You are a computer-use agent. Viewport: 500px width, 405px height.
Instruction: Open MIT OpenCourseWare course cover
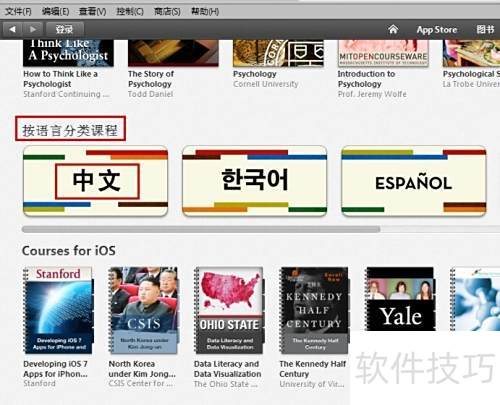pyautogui.click(x=383, y=53)
